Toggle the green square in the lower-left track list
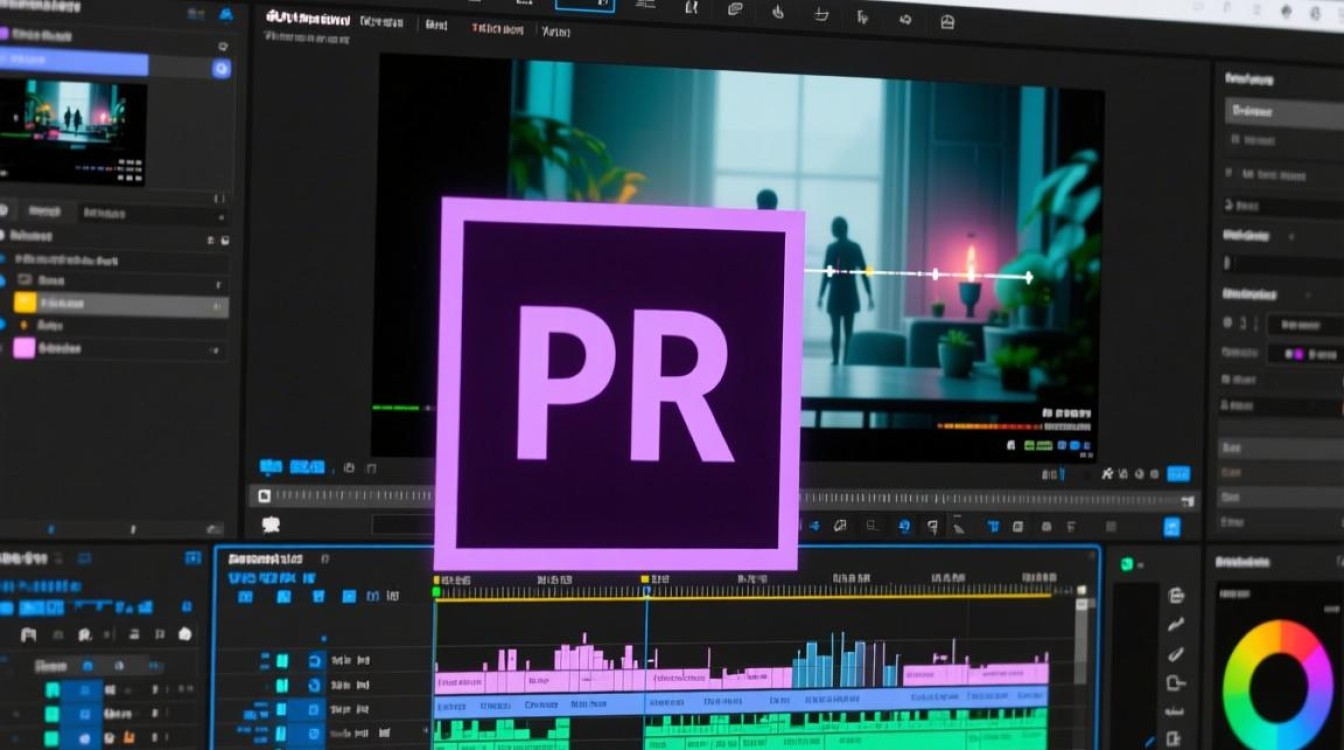 click(x=52, y=689)
